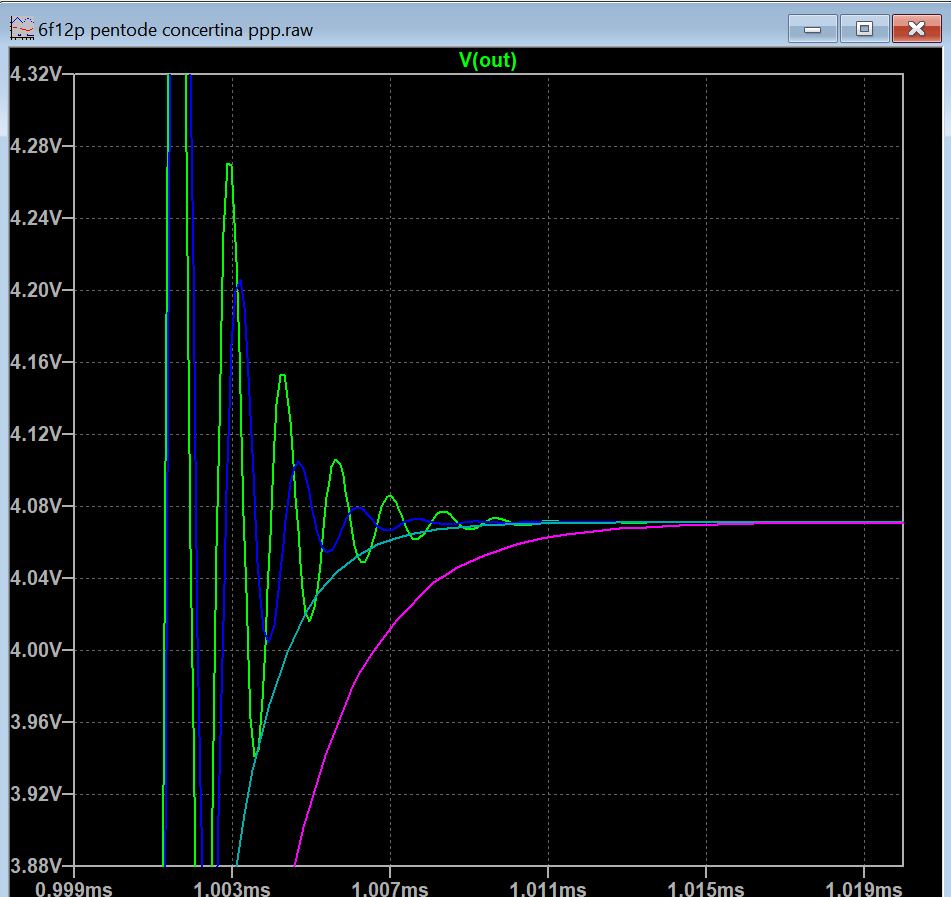Click the 3.92V axis label
Image resolution: width=951 pixels, height=897 pixels.
pos(36,793)
